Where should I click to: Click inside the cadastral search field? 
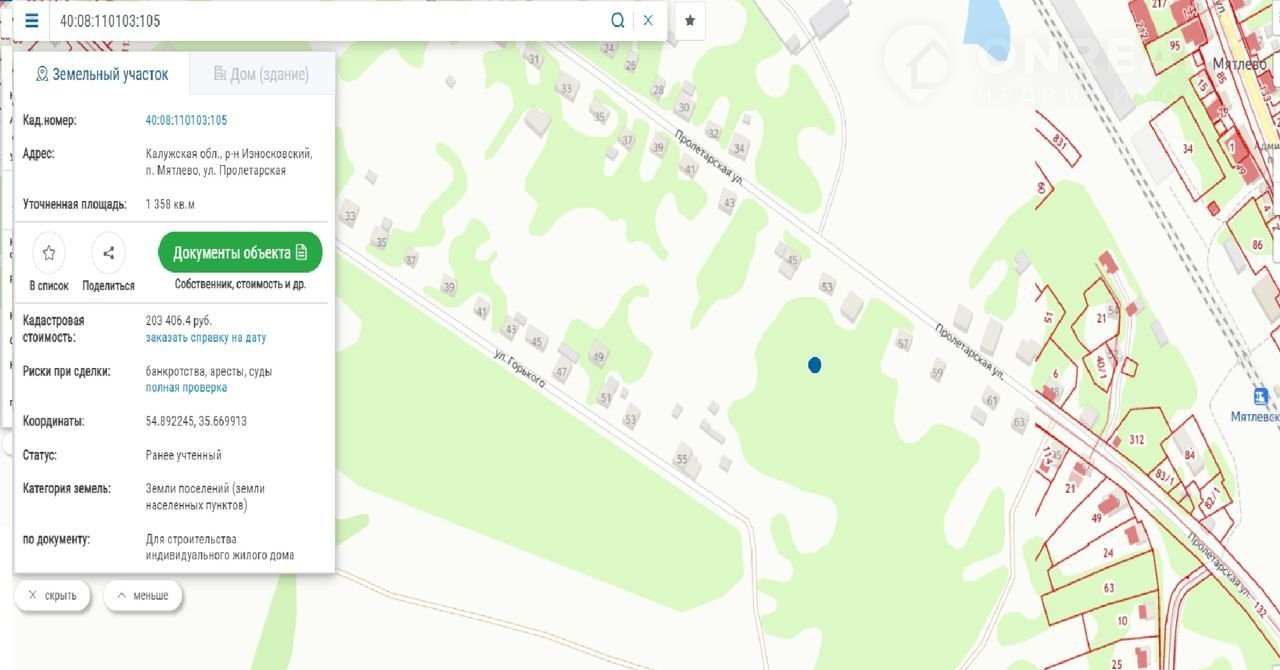pos(330,21)
